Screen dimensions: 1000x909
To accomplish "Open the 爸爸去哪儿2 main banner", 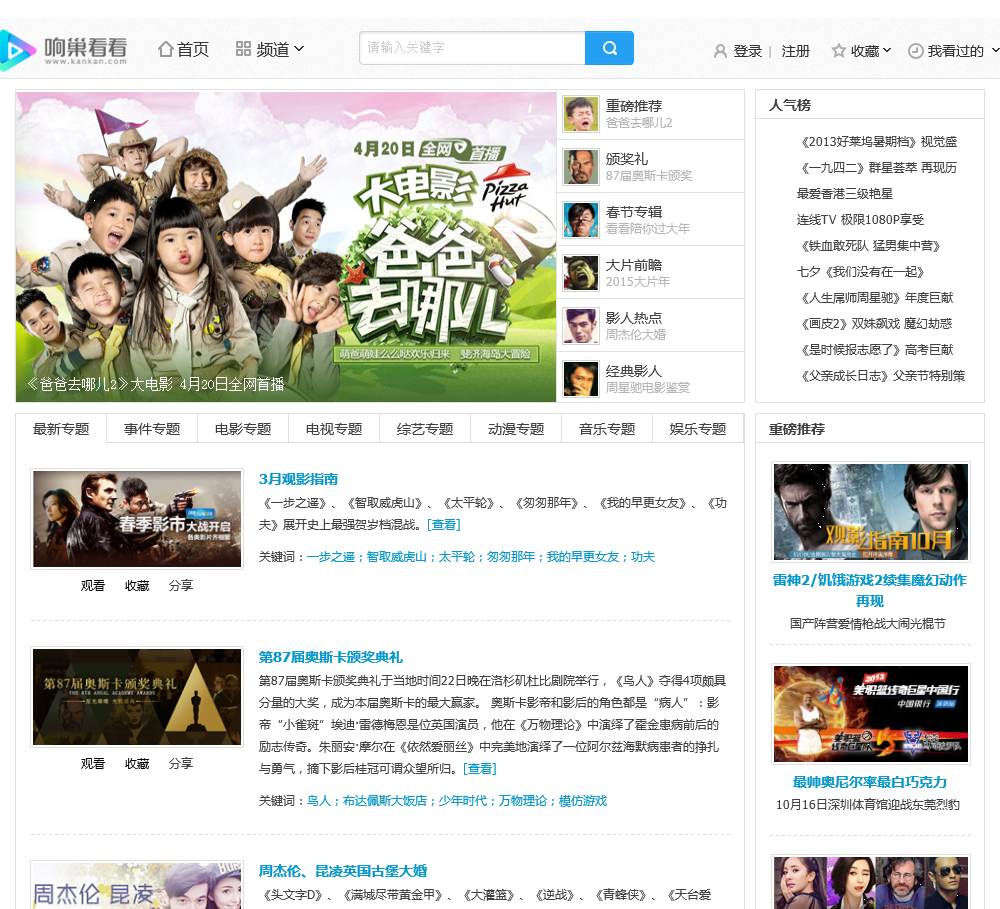I will [x=286, y=247].
